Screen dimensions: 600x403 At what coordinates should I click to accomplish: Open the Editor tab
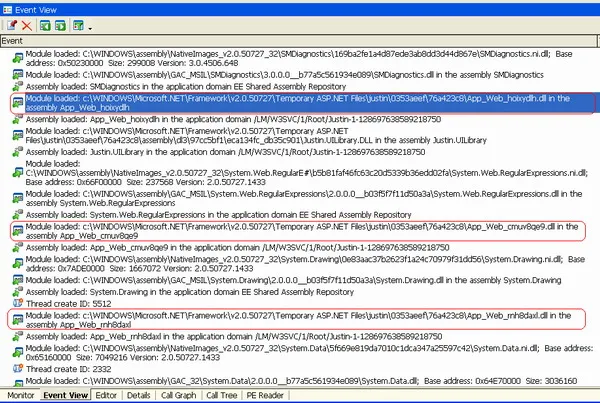tap(106, 395)
